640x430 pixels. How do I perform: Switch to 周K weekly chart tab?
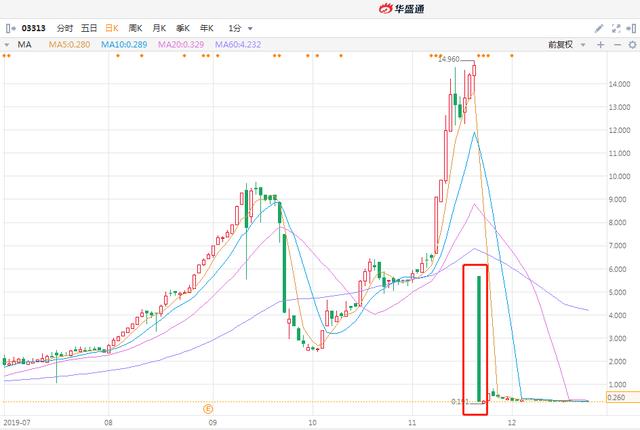[x=134, y=28]
